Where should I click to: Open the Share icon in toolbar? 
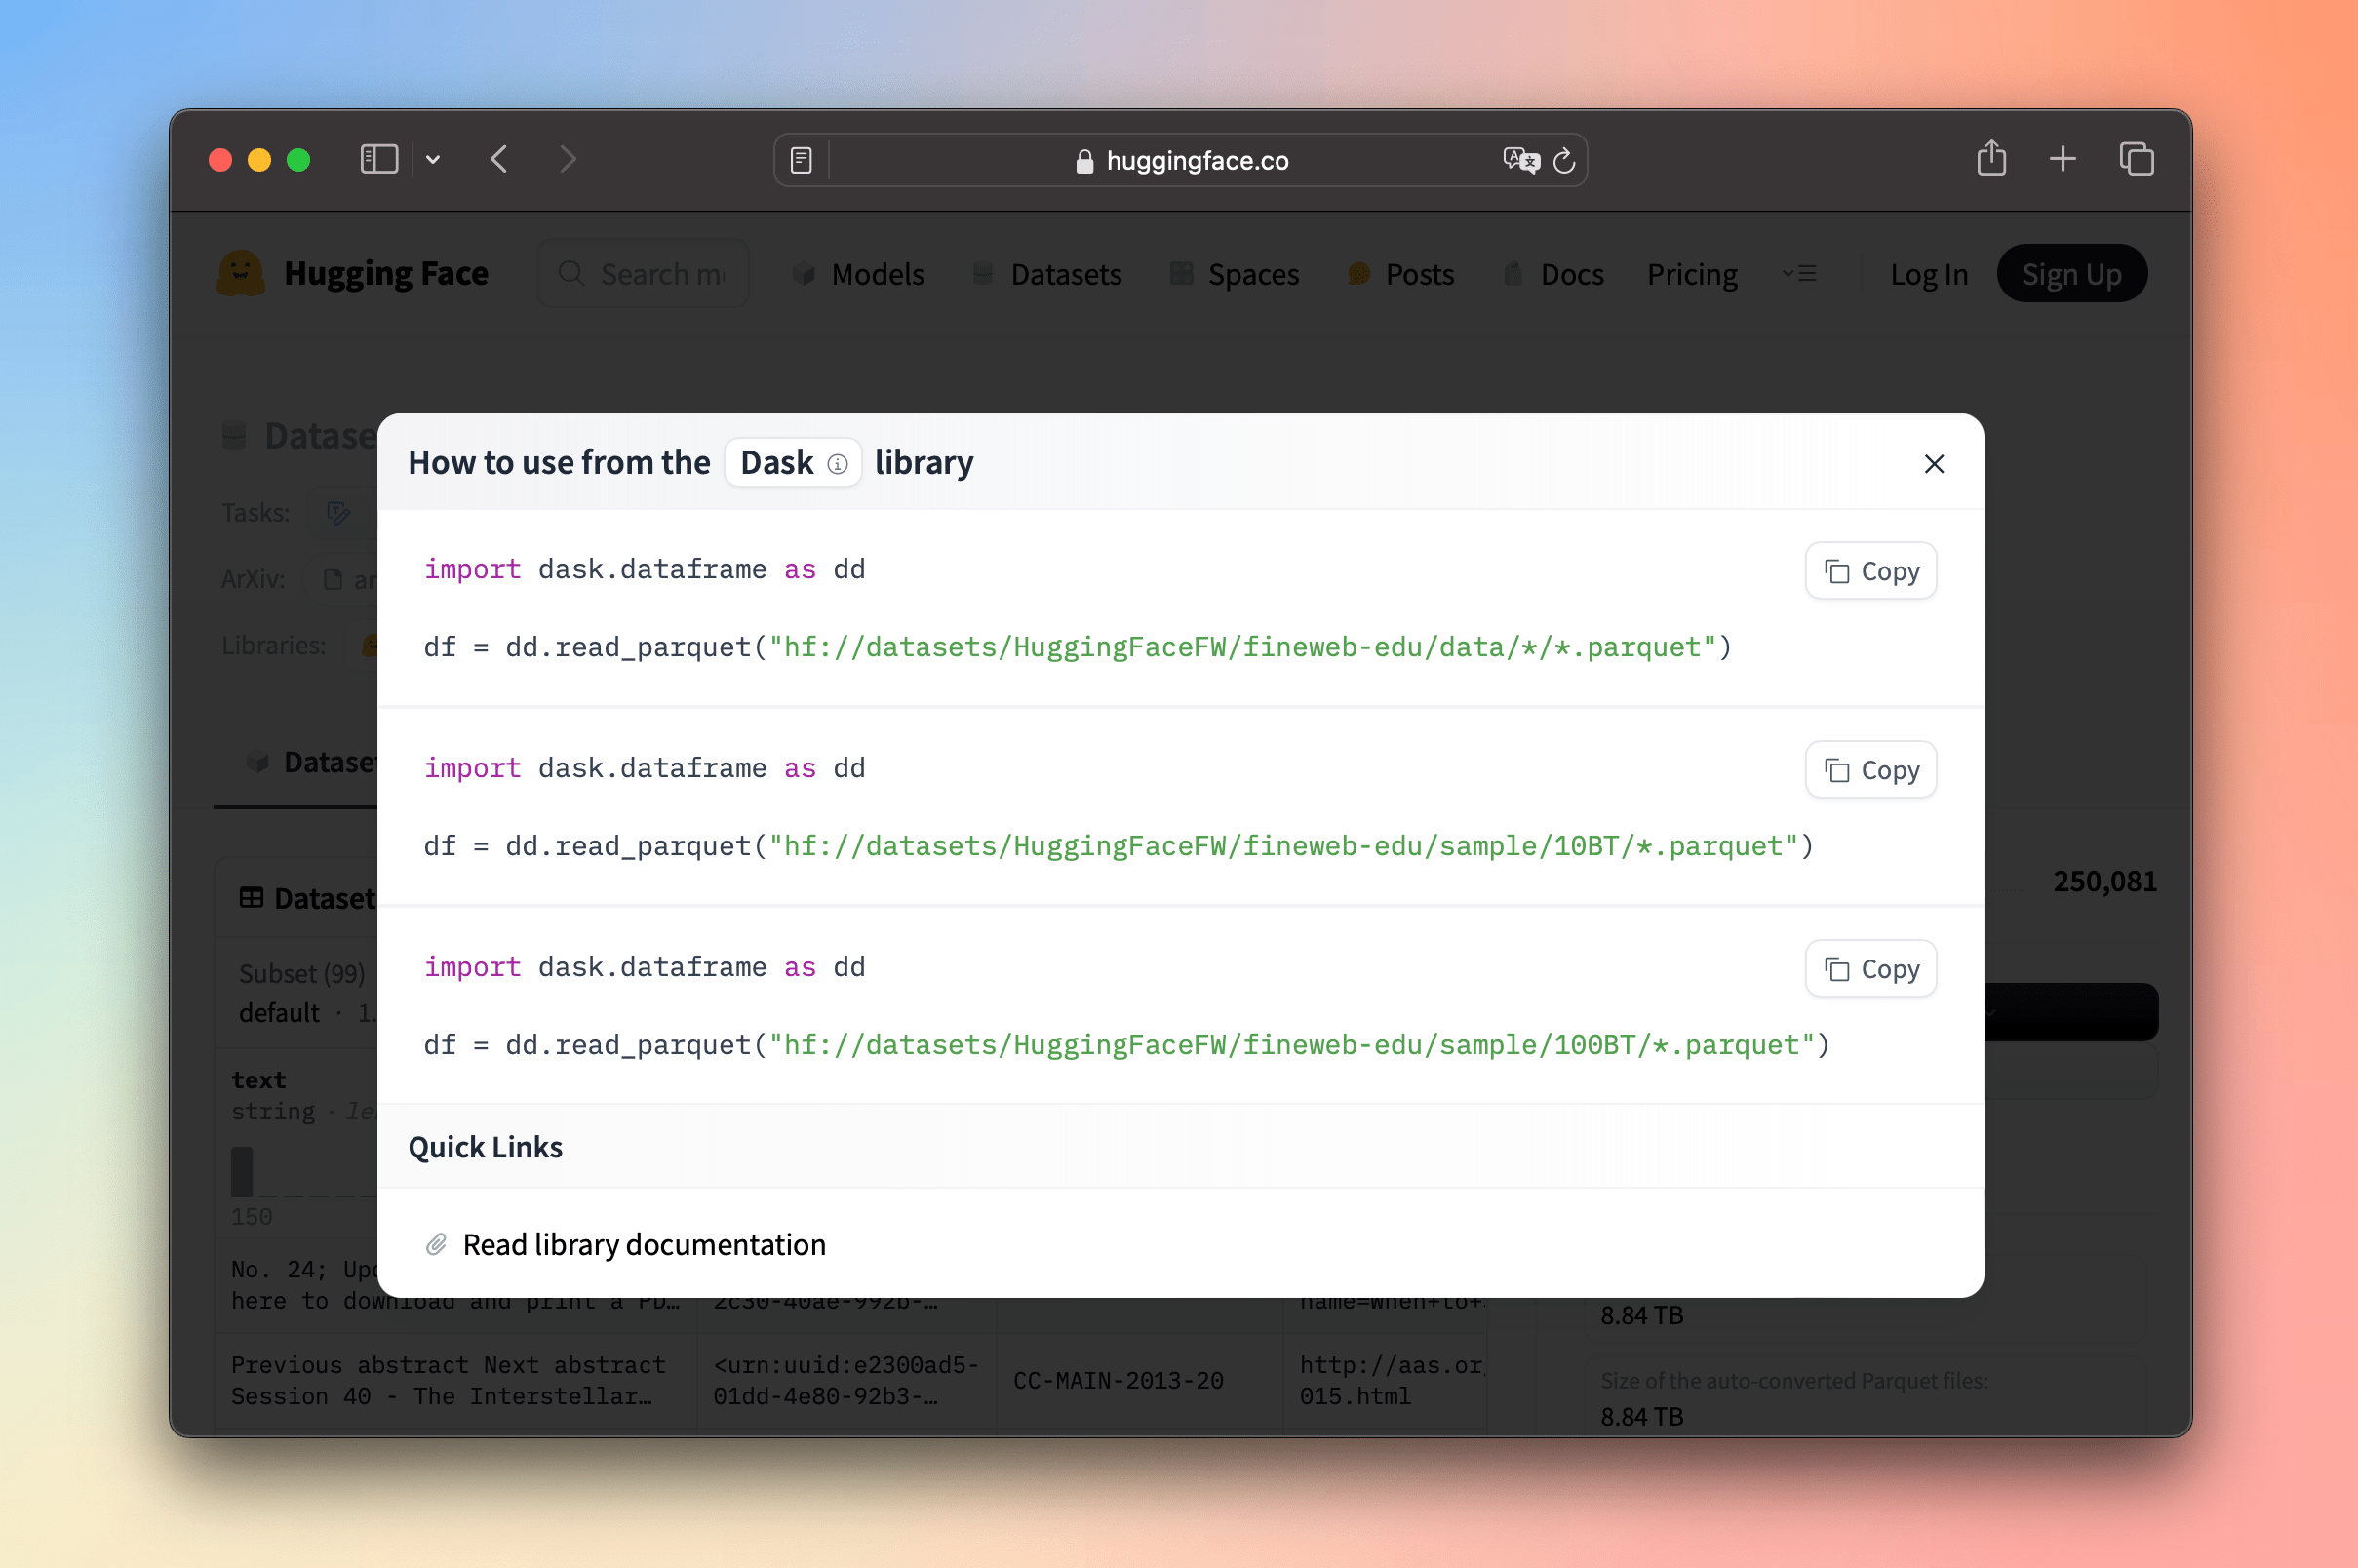(x=1991, y=158)
